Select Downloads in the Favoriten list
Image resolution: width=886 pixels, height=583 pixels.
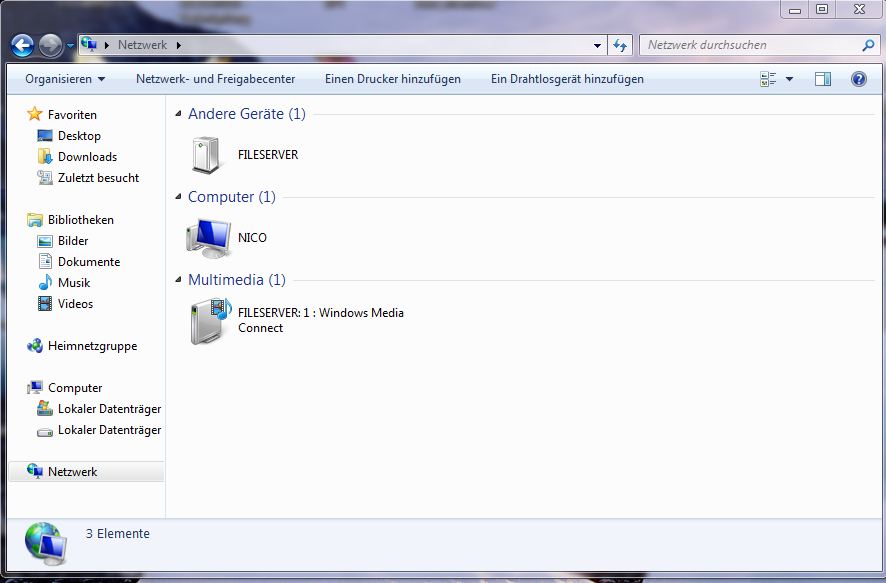(87, 157)
